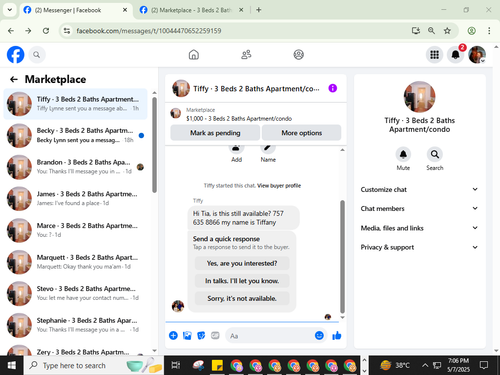Switch to Messenger | Facebook tab
This screenshot has height=375, width=500.
[x=75, y=10]
